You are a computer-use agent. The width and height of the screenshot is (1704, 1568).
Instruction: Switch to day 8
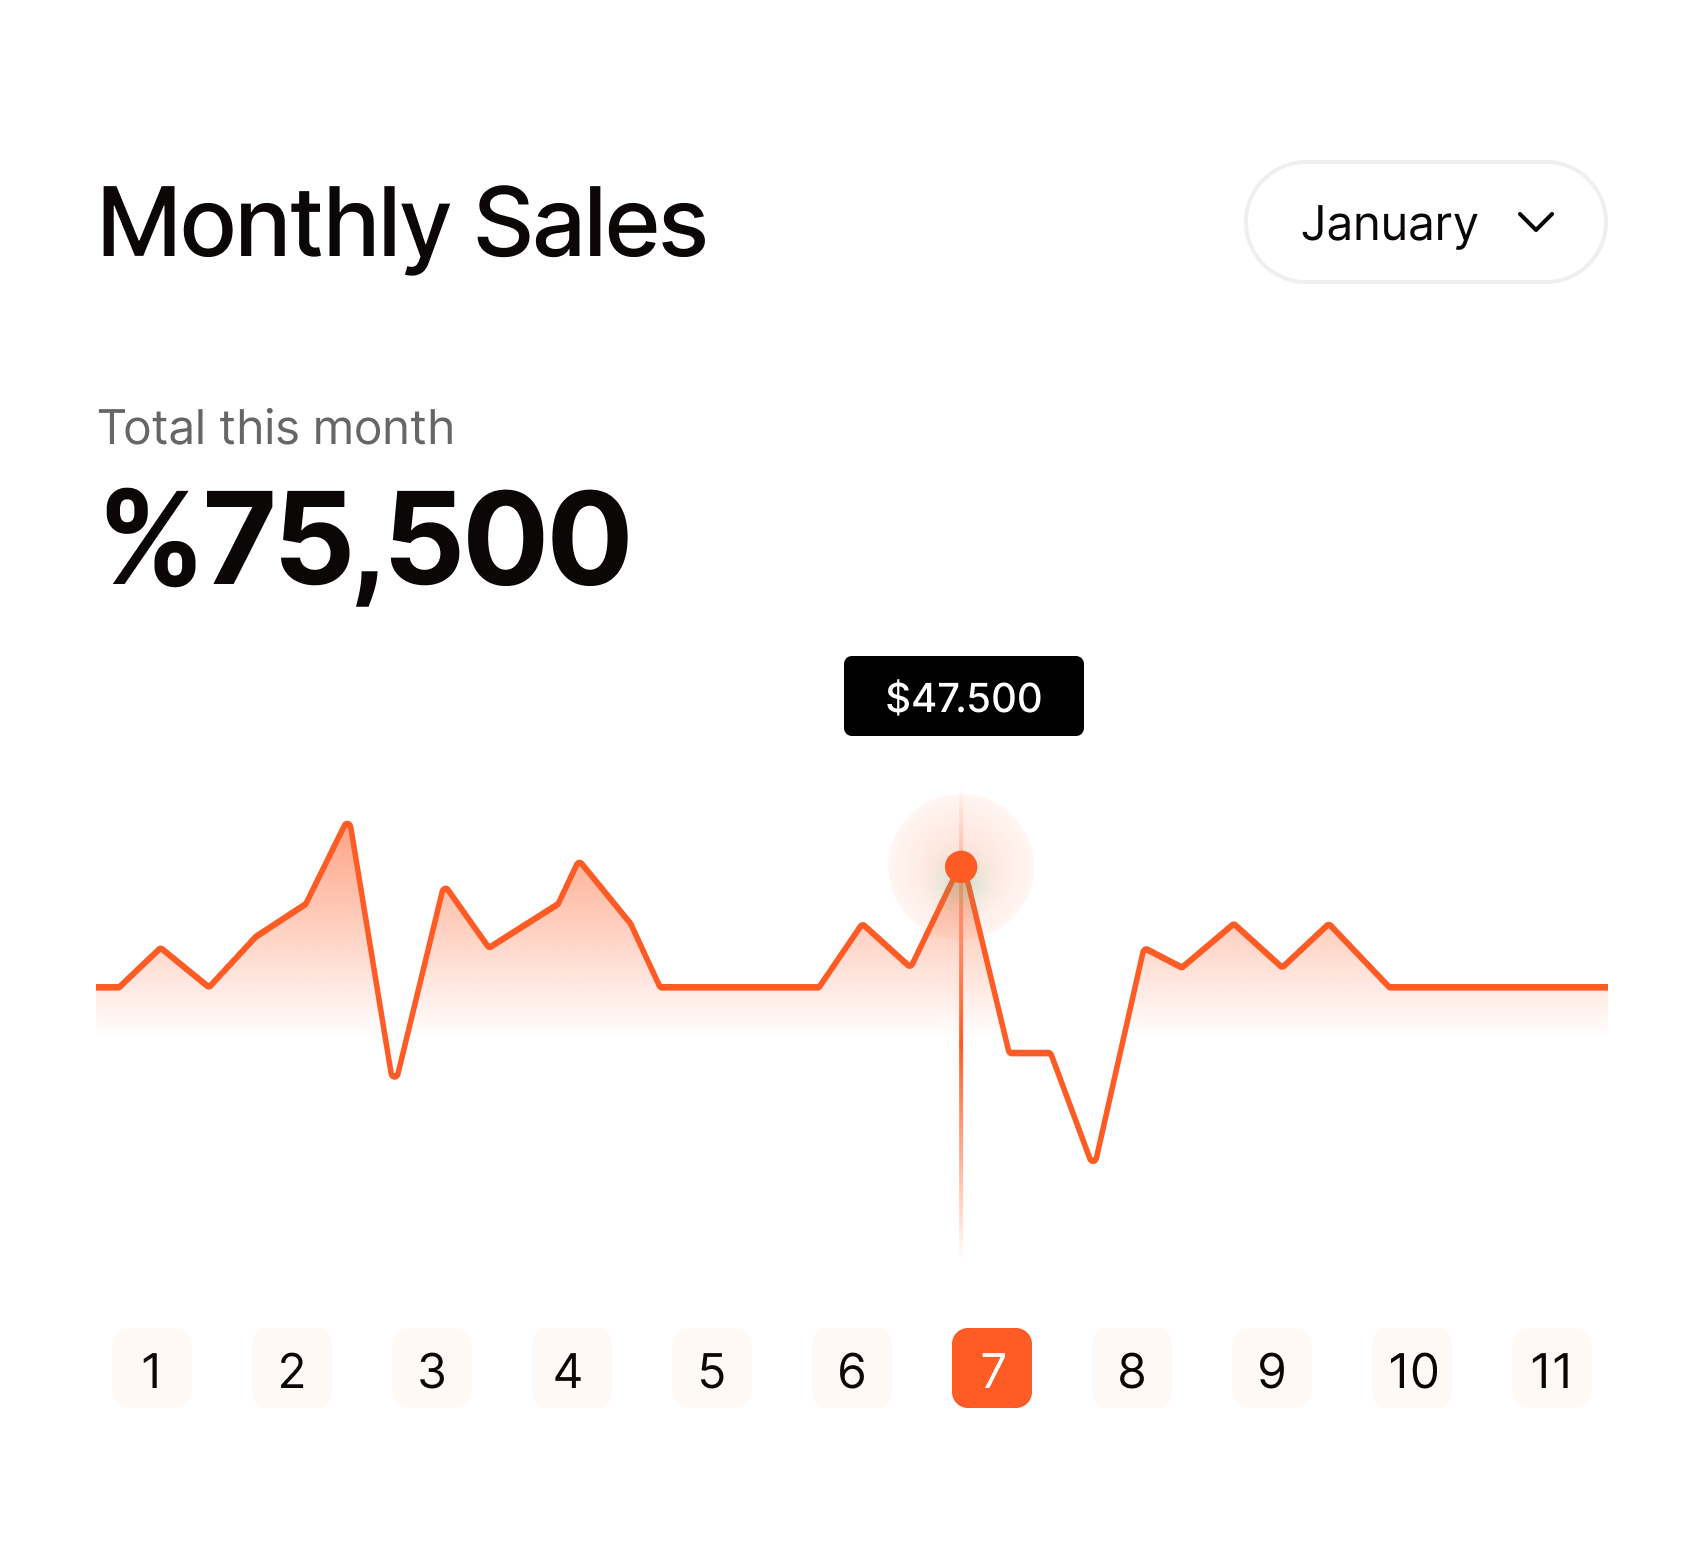(x=1132, y=1368)
